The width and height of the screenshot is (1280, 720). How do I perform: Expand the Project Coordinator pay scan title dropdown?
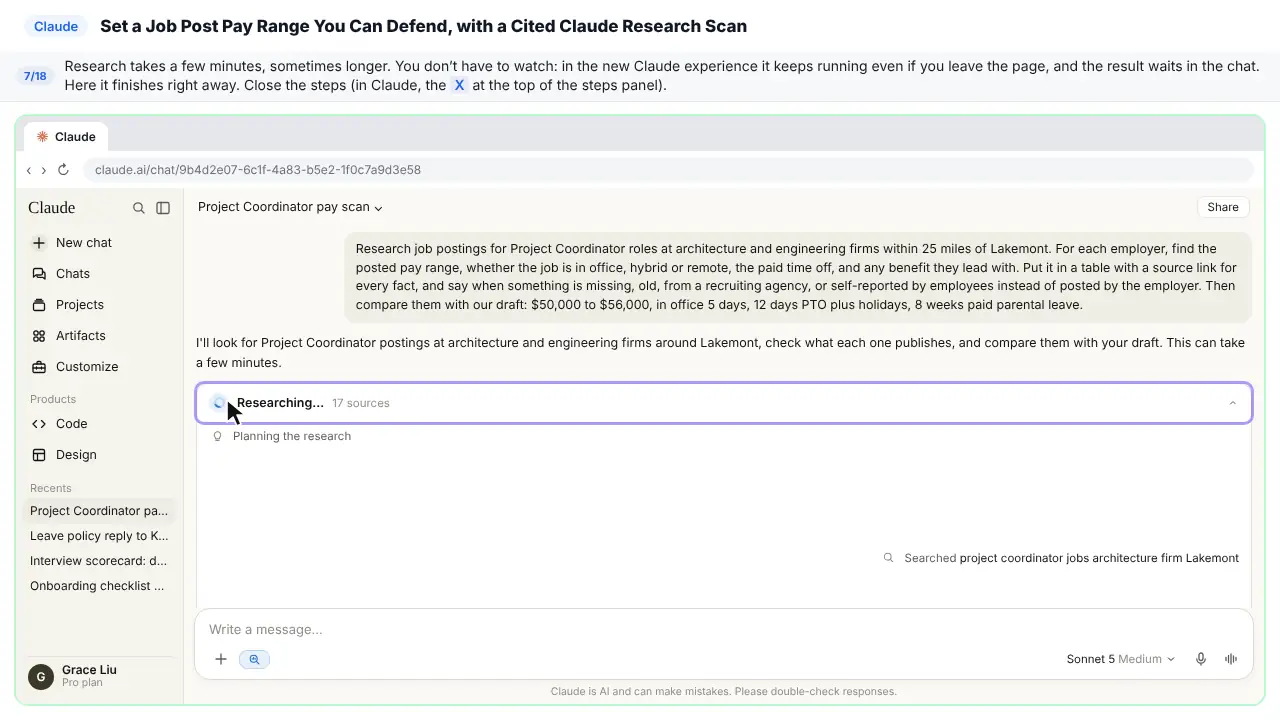290,207
